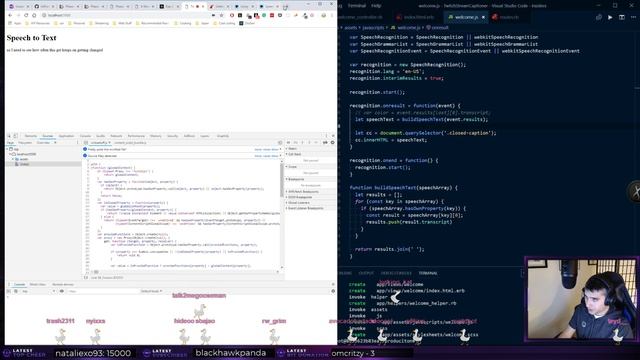Open VS Code editor More Actions

coord(633,17)
